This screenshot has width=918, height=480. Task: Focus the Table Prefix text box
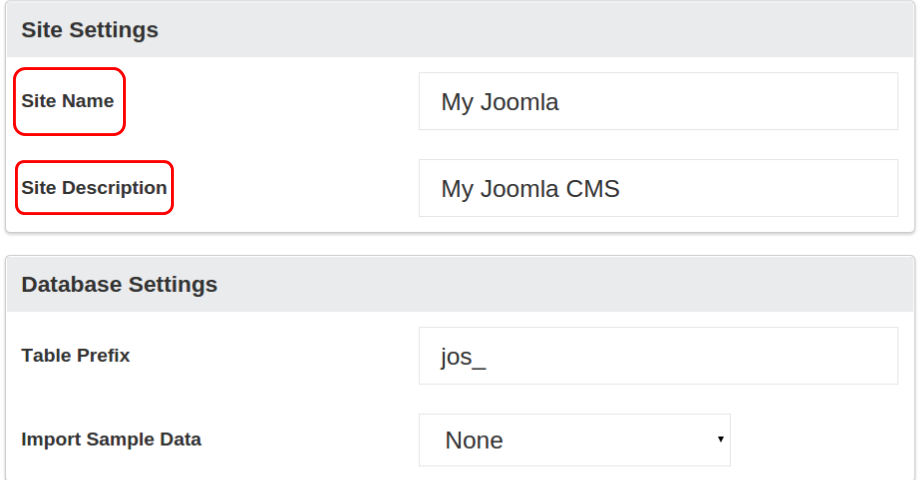point(658,356)
